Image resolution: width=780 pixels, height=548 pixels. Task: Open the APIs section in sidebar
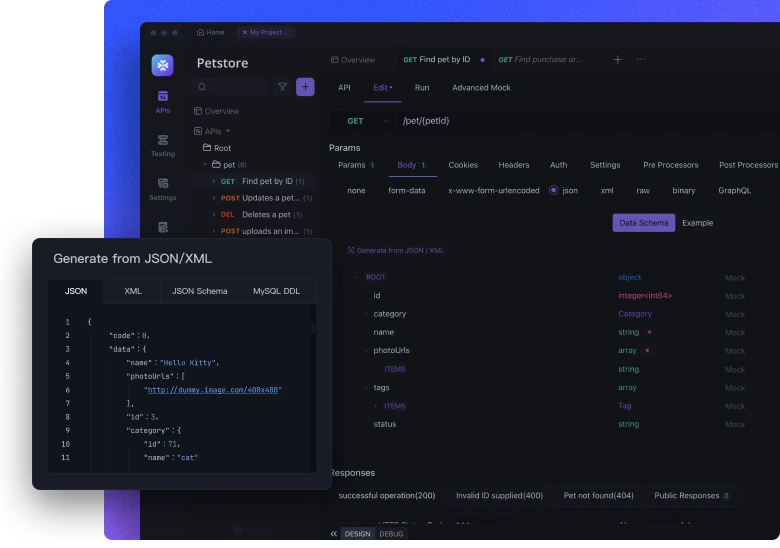[162, 101]
